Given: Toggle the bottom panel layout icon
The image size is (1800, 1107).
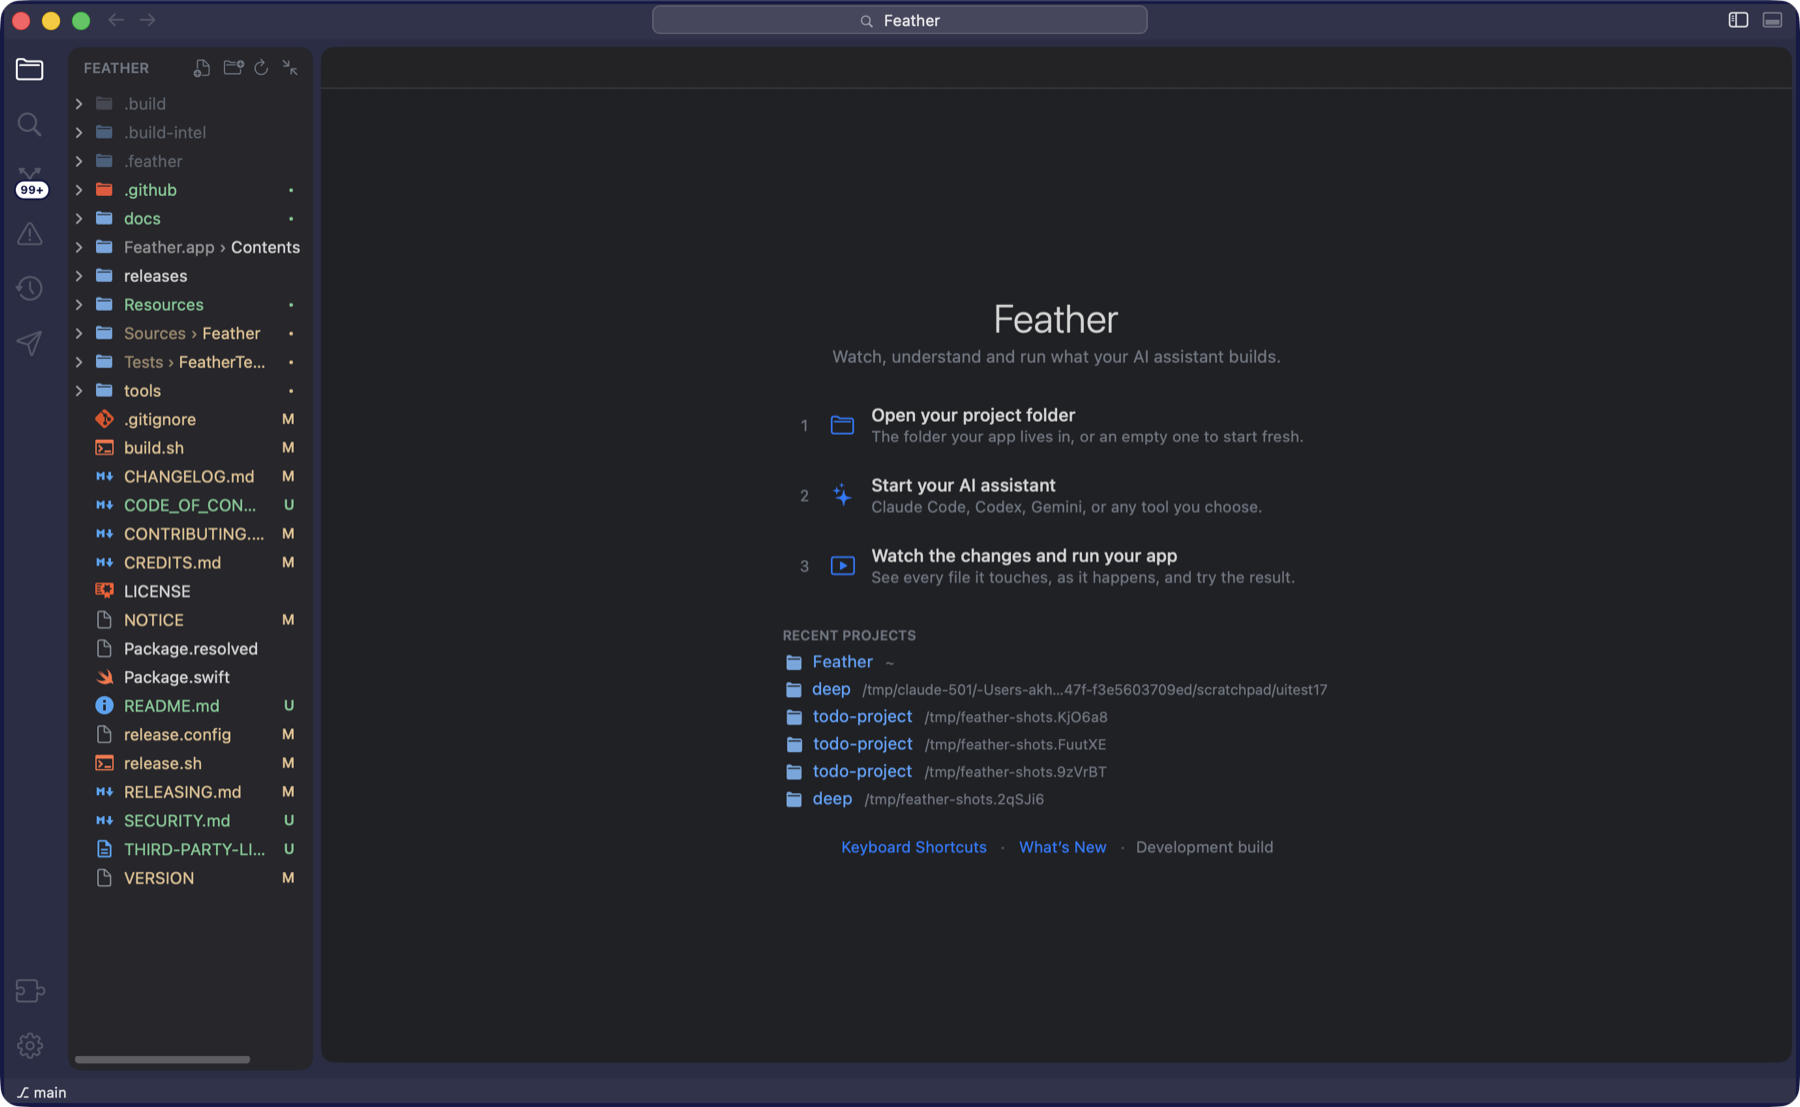Looking at the screenshot, I should pos(1772,20).
